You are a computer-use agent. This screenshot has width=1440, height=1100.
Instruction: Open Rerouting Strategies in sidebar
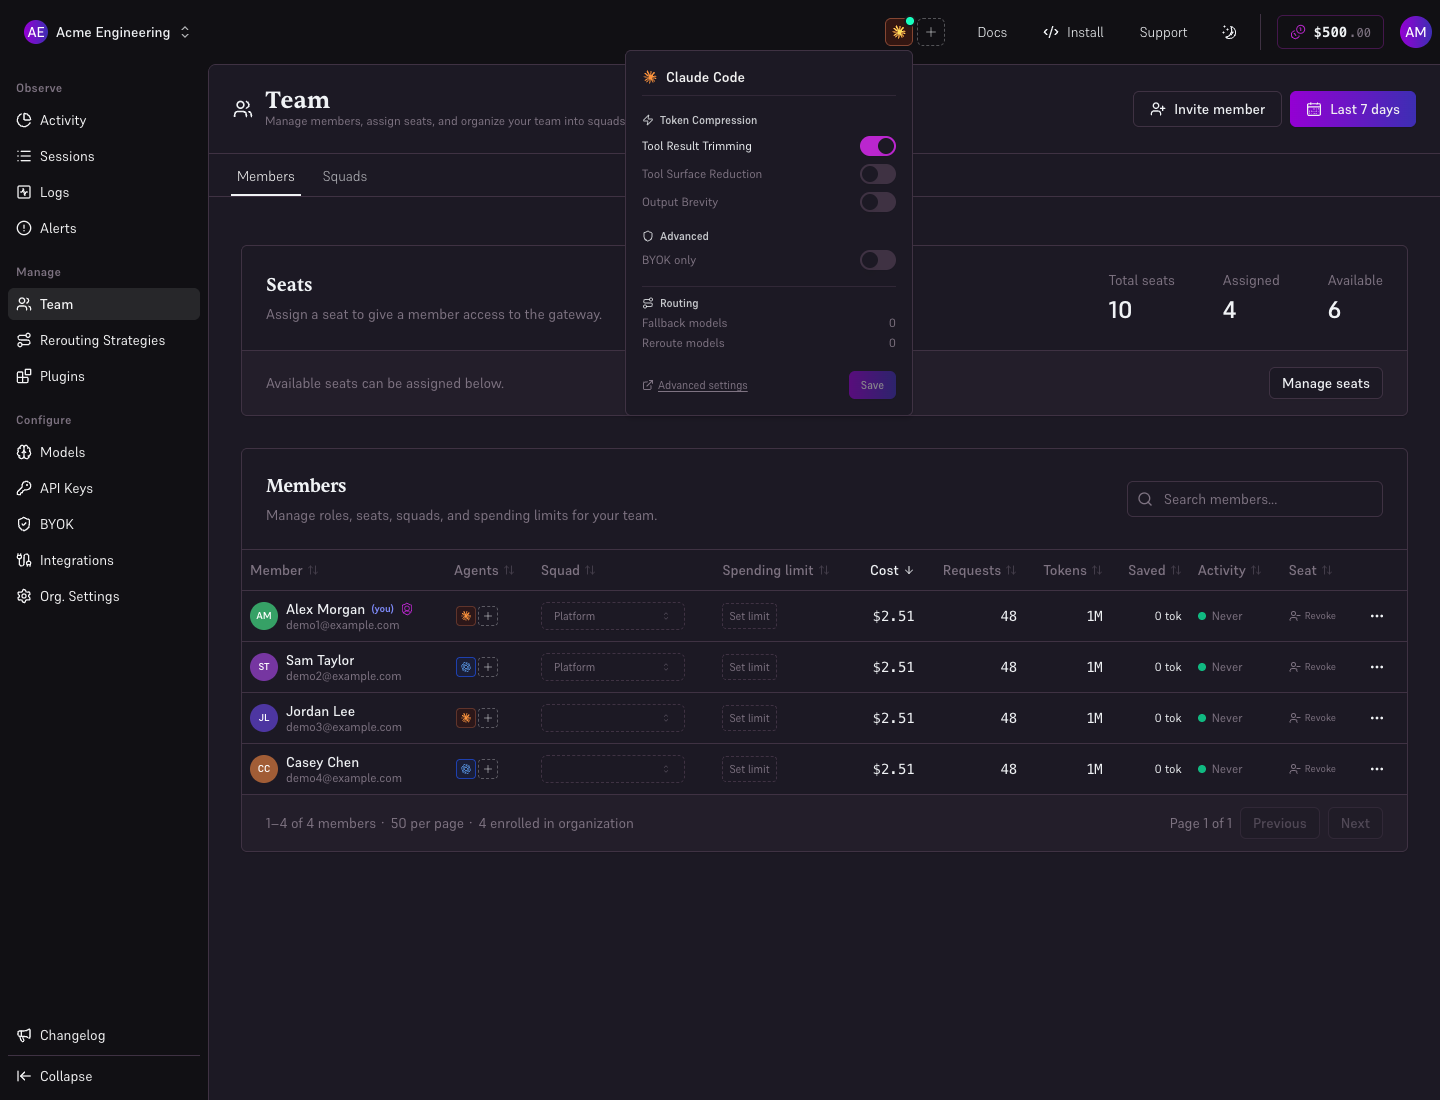click(x=104, y=340)
